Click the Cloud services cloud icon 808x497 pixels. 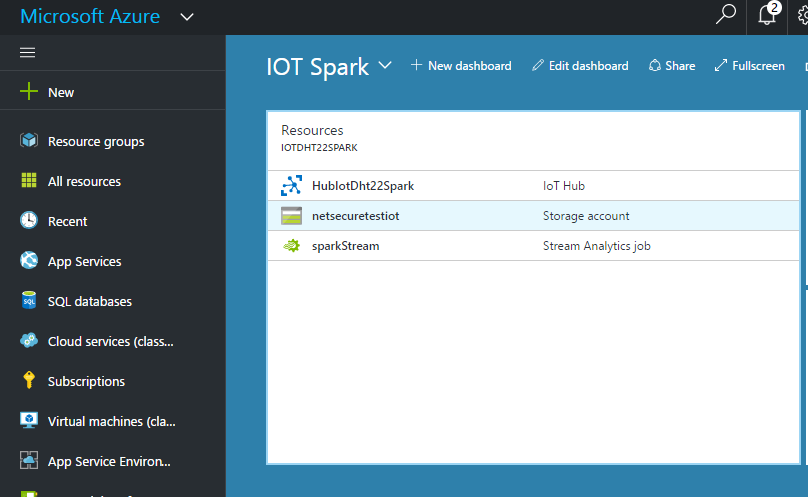(29, 340)
